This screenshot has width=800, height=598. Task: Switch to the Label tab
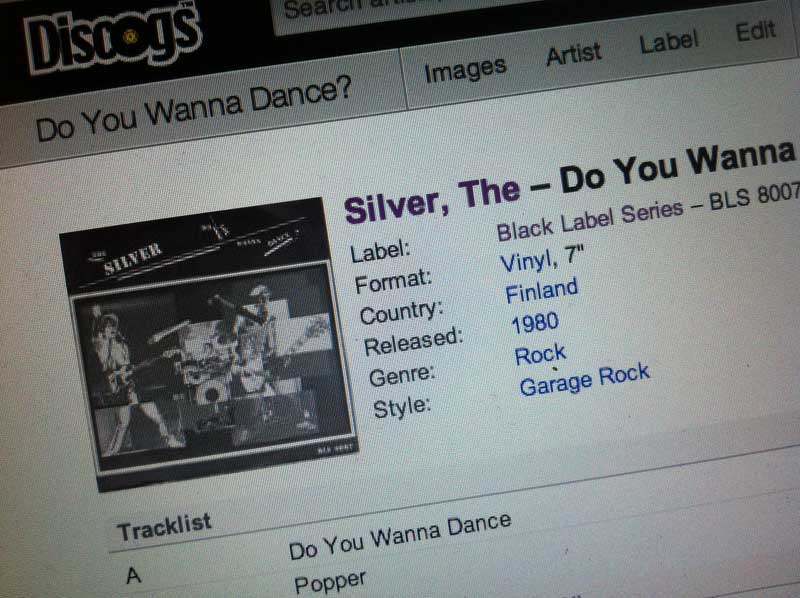(x=668, y=41)
